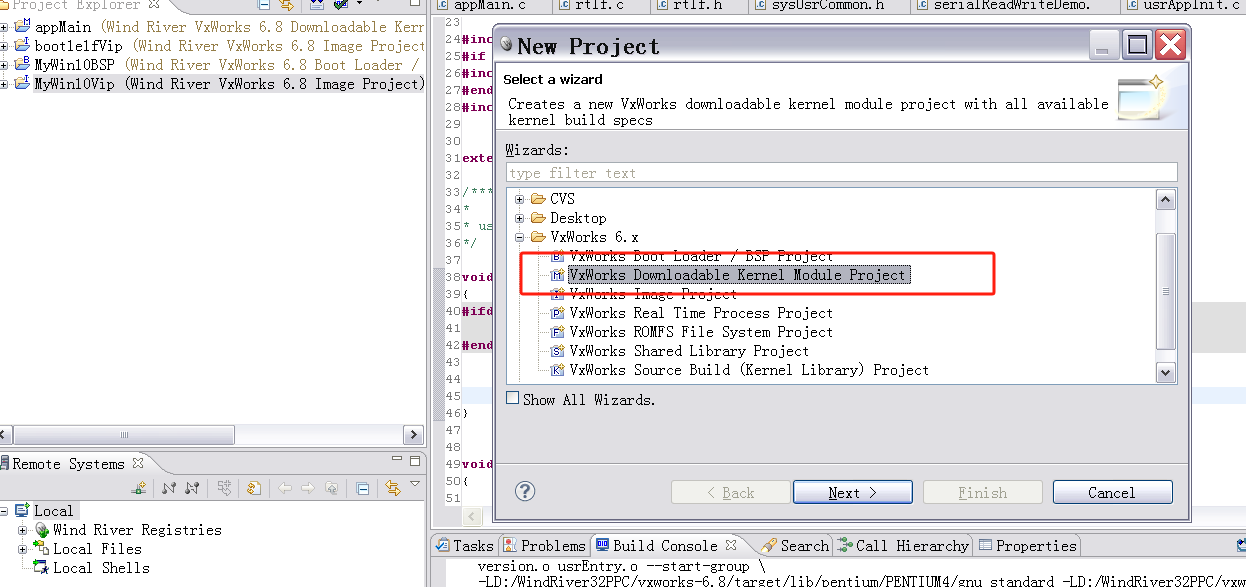
Task: Expand the MyWin10Vip project node
Action: coord(4,84)
